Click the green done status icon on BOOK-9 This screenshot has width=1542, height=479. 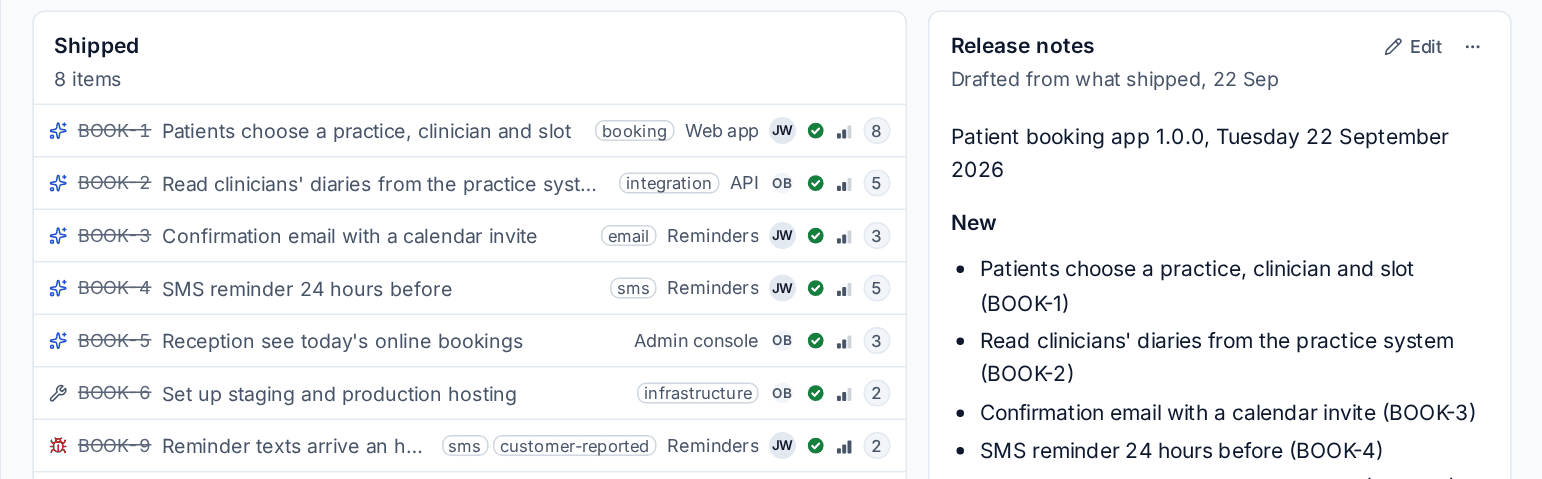[x=816, y=446]
